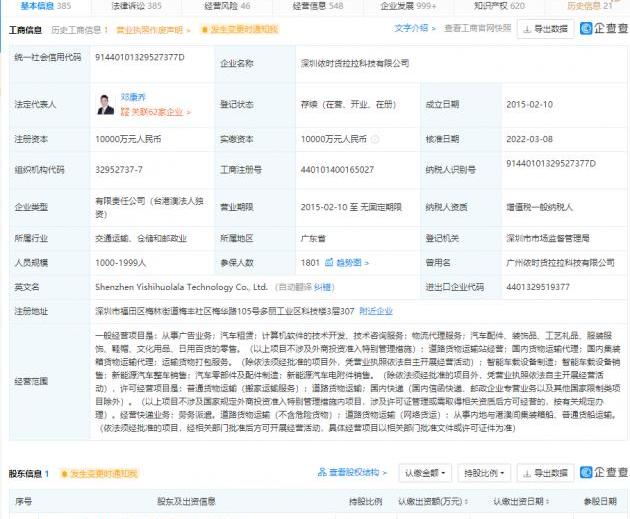The width and height of the screenshot is (630, 519).
Task: Open 文字介绍 link
Action: pos(414,28)
